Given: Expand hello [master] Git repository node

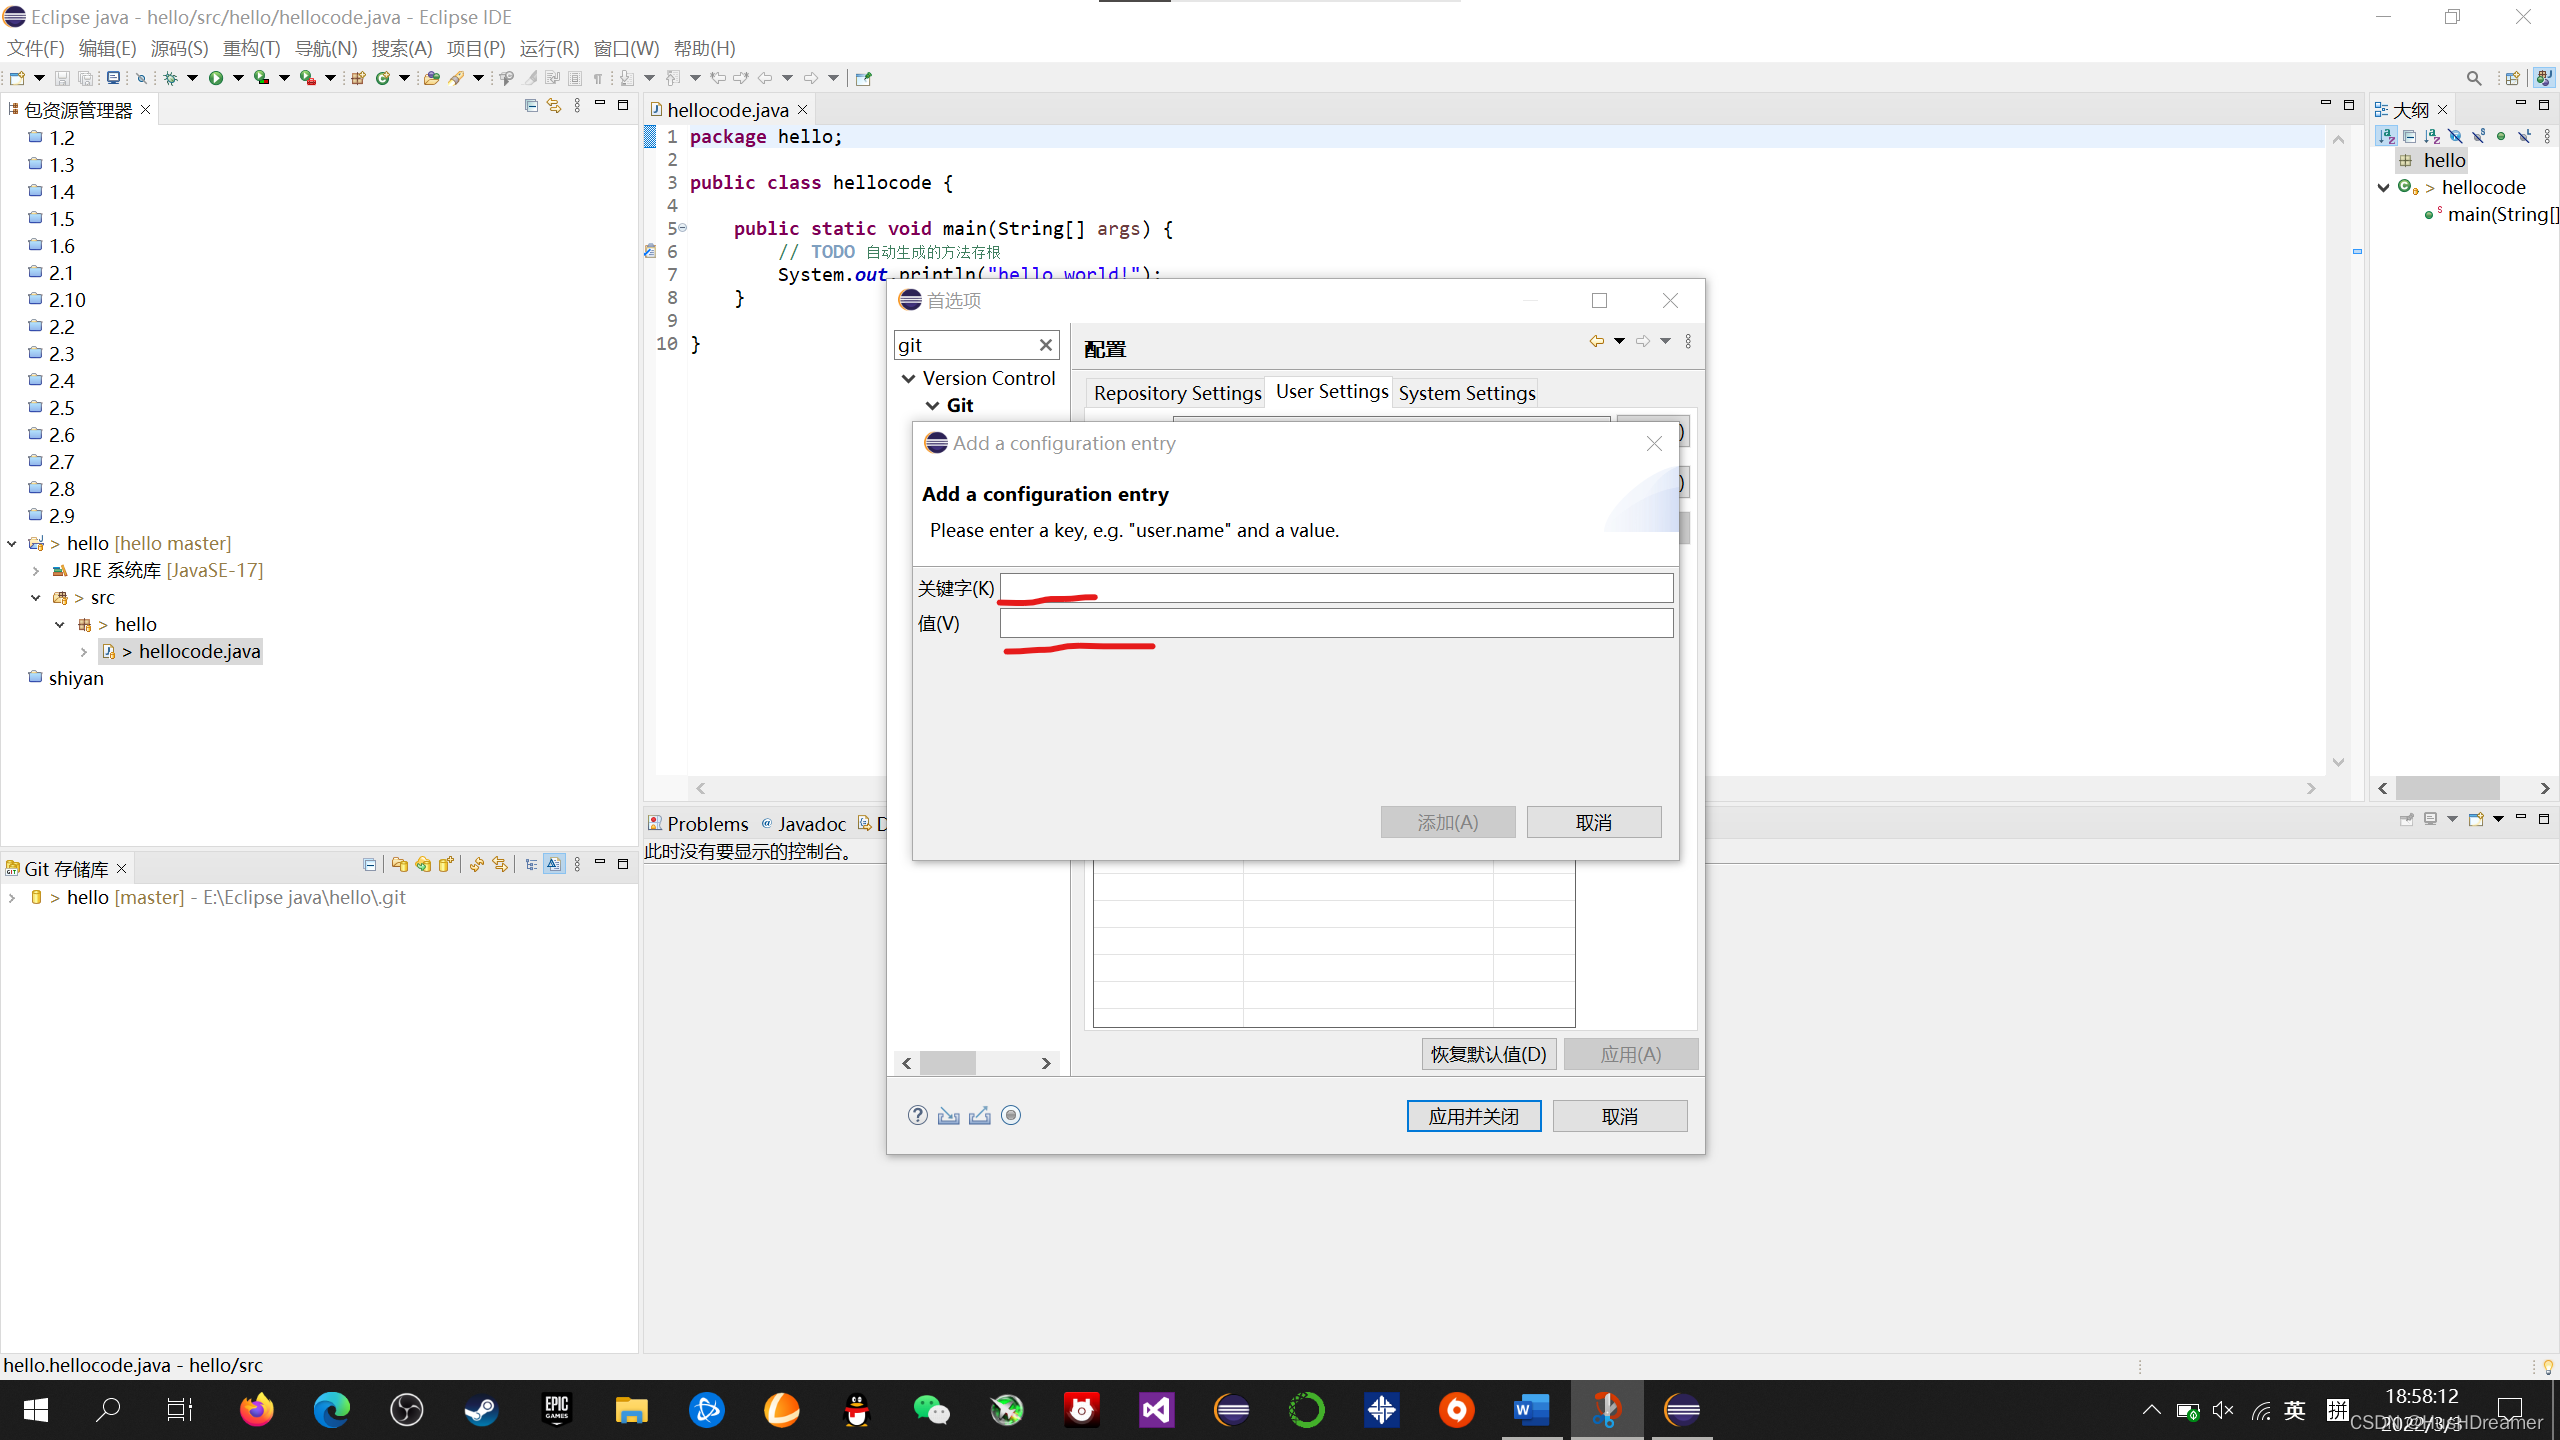Looking at the screenshot, I should tap(12, 898).
